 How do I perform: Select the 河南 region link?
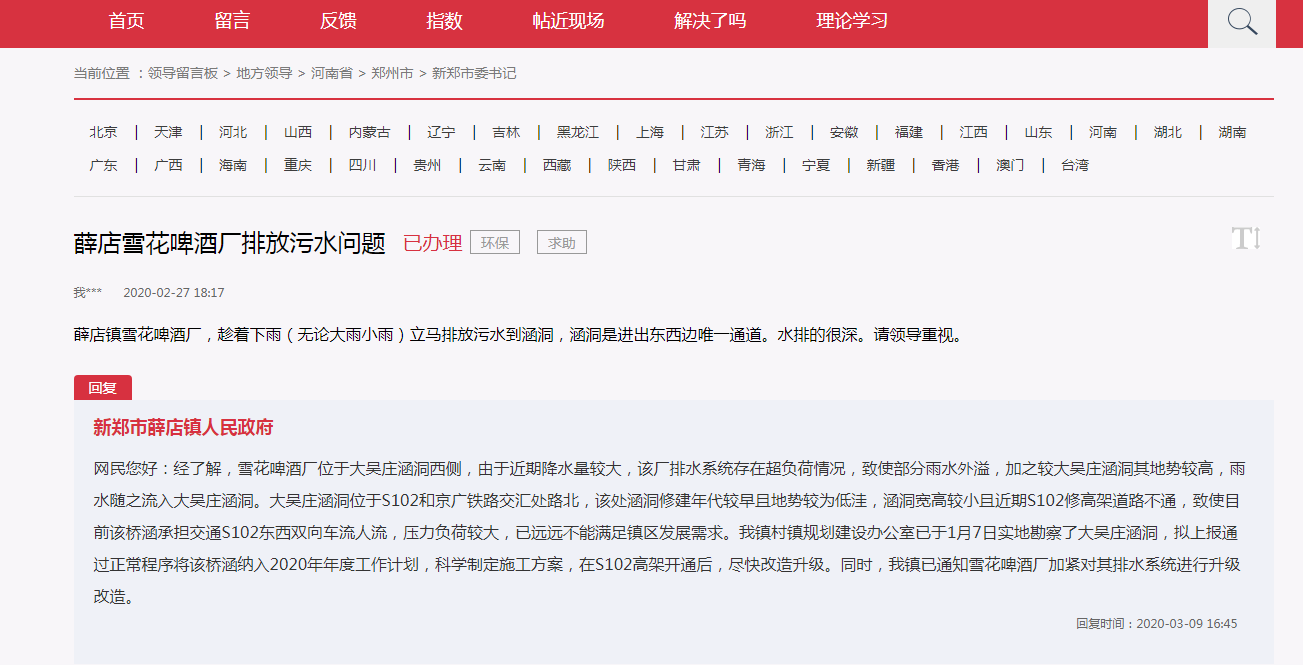1103,132
